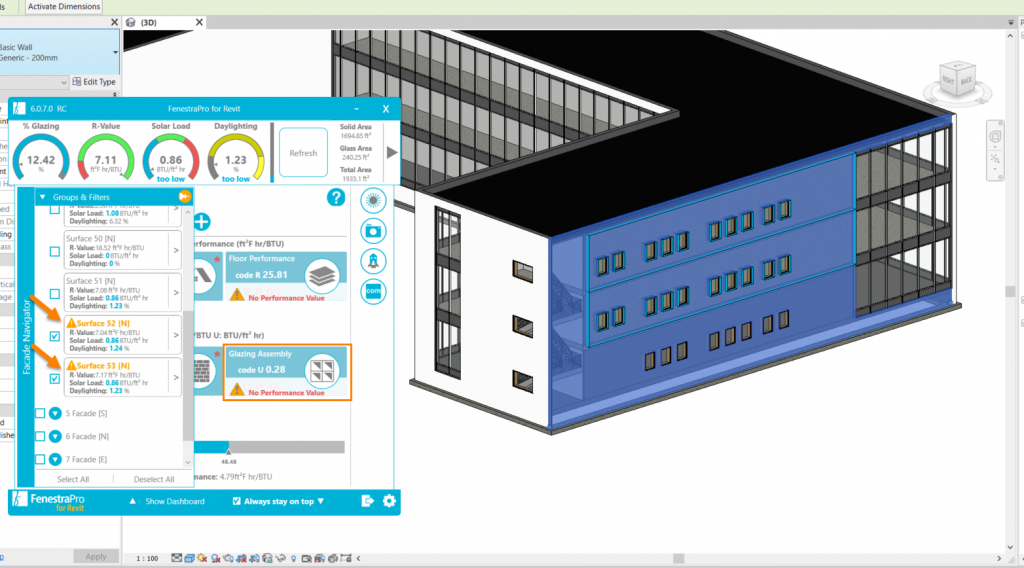1024x568 pixels.
Task: Open the navigation steering wheel
Action: (x=995, y=136)
